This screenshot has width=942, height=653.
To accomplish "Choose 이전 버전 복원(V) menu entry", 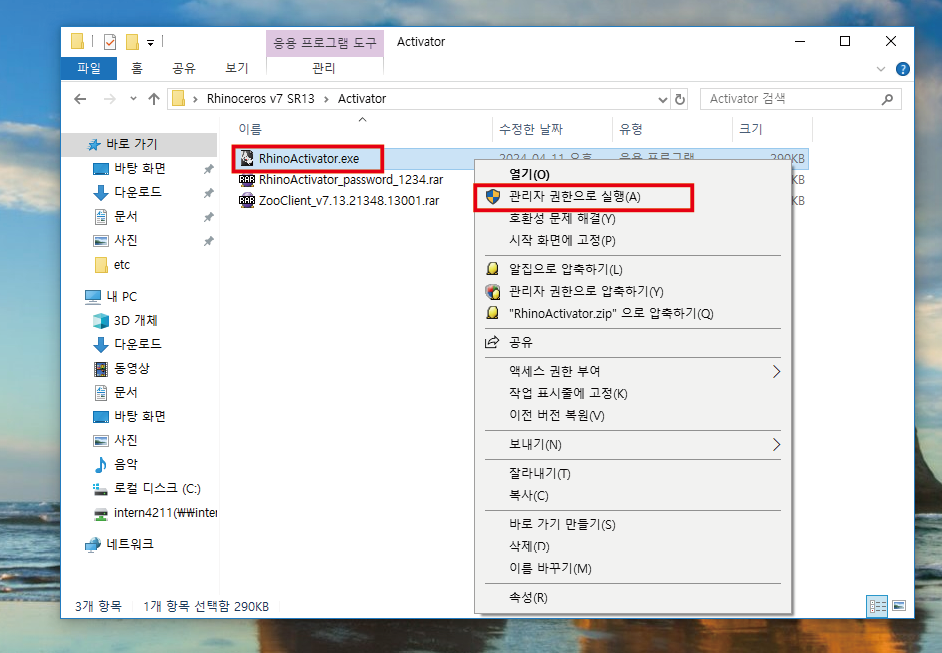I will tap(633, 415).
